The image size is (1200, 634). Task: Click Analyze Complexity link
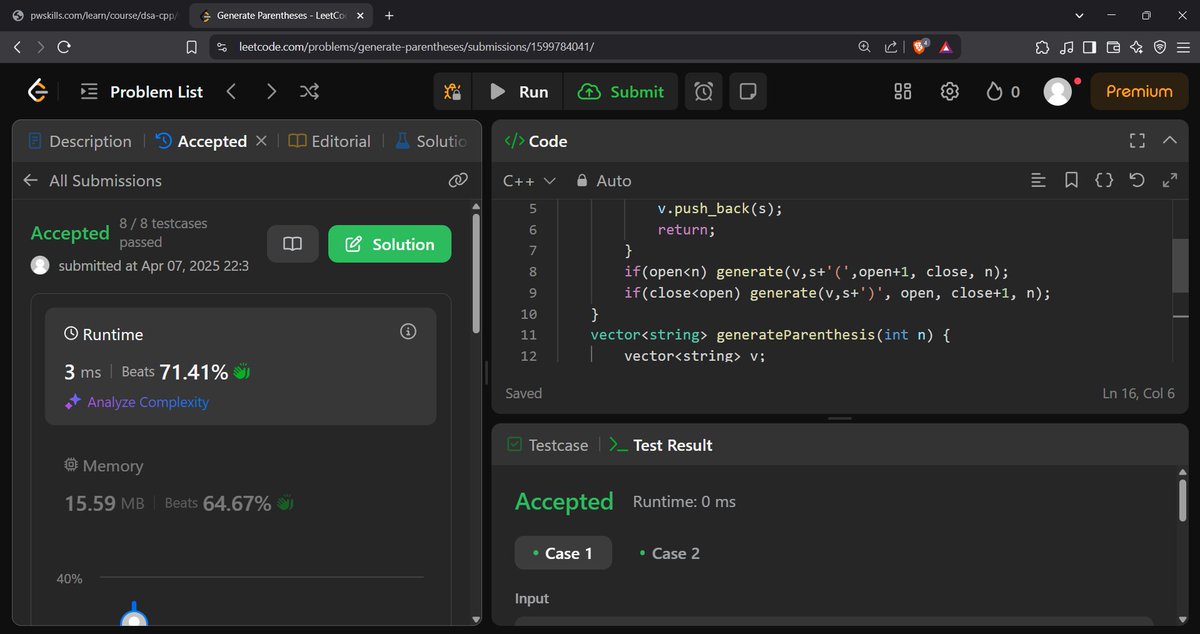[x=136, y=402]
